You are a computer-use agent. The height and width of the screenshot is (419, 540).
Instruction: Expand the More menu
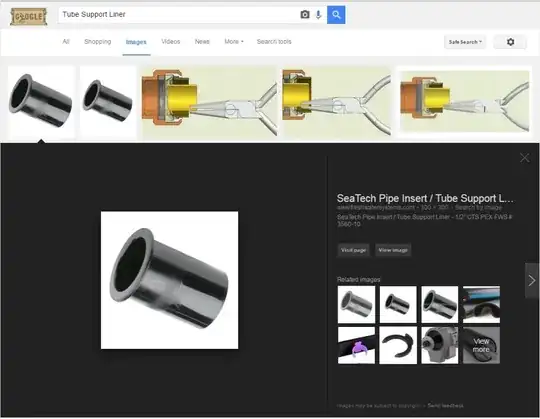234,42
